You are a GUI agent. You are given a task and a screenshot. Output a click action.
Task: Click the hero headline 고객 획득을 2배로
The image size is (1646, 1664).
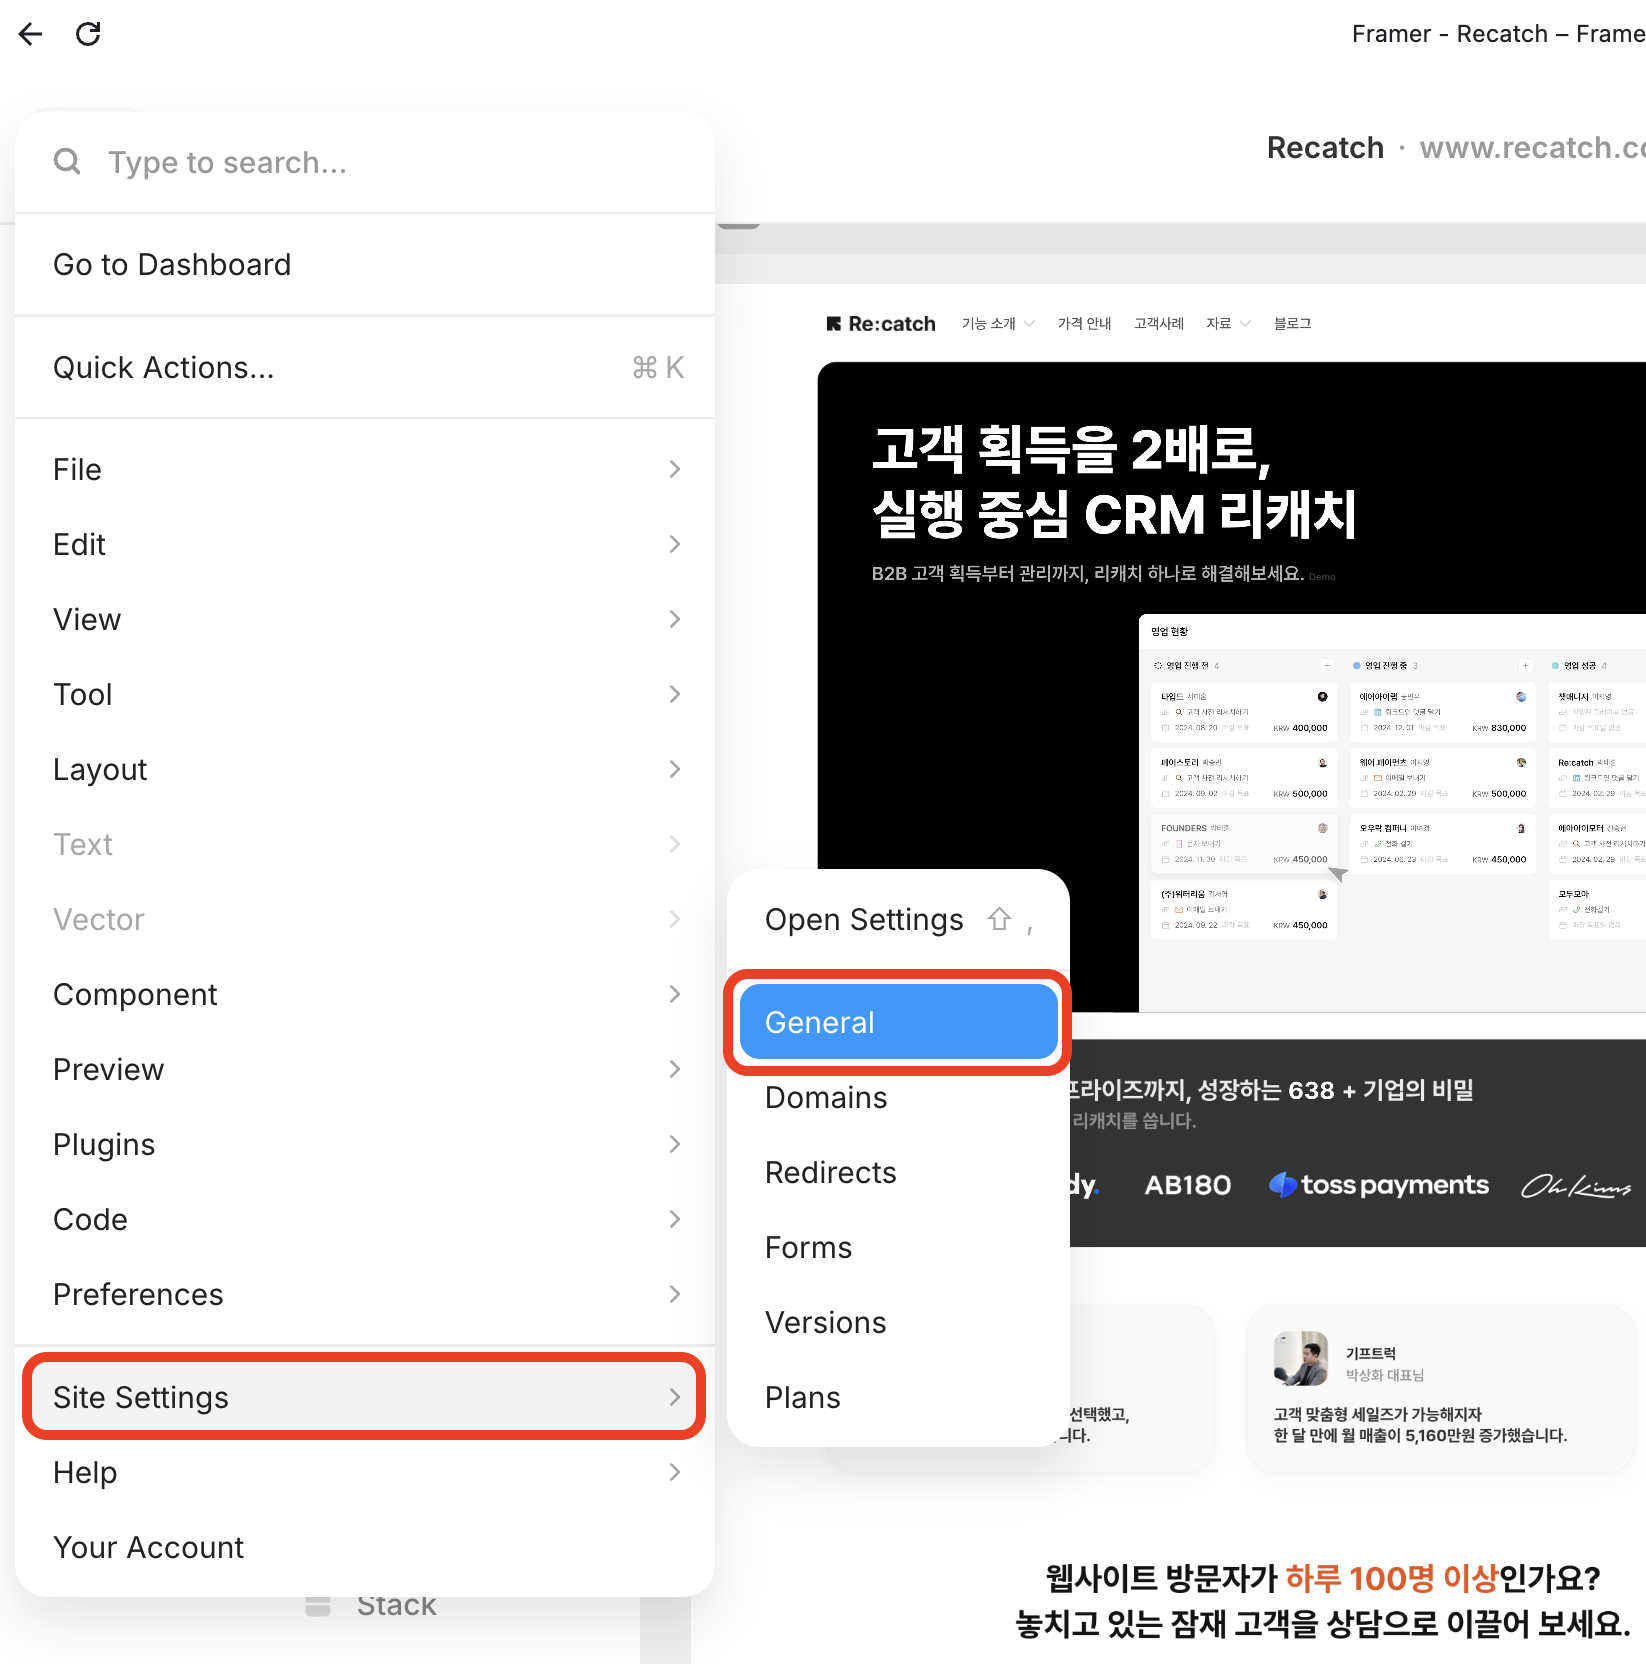[1071, 449]
